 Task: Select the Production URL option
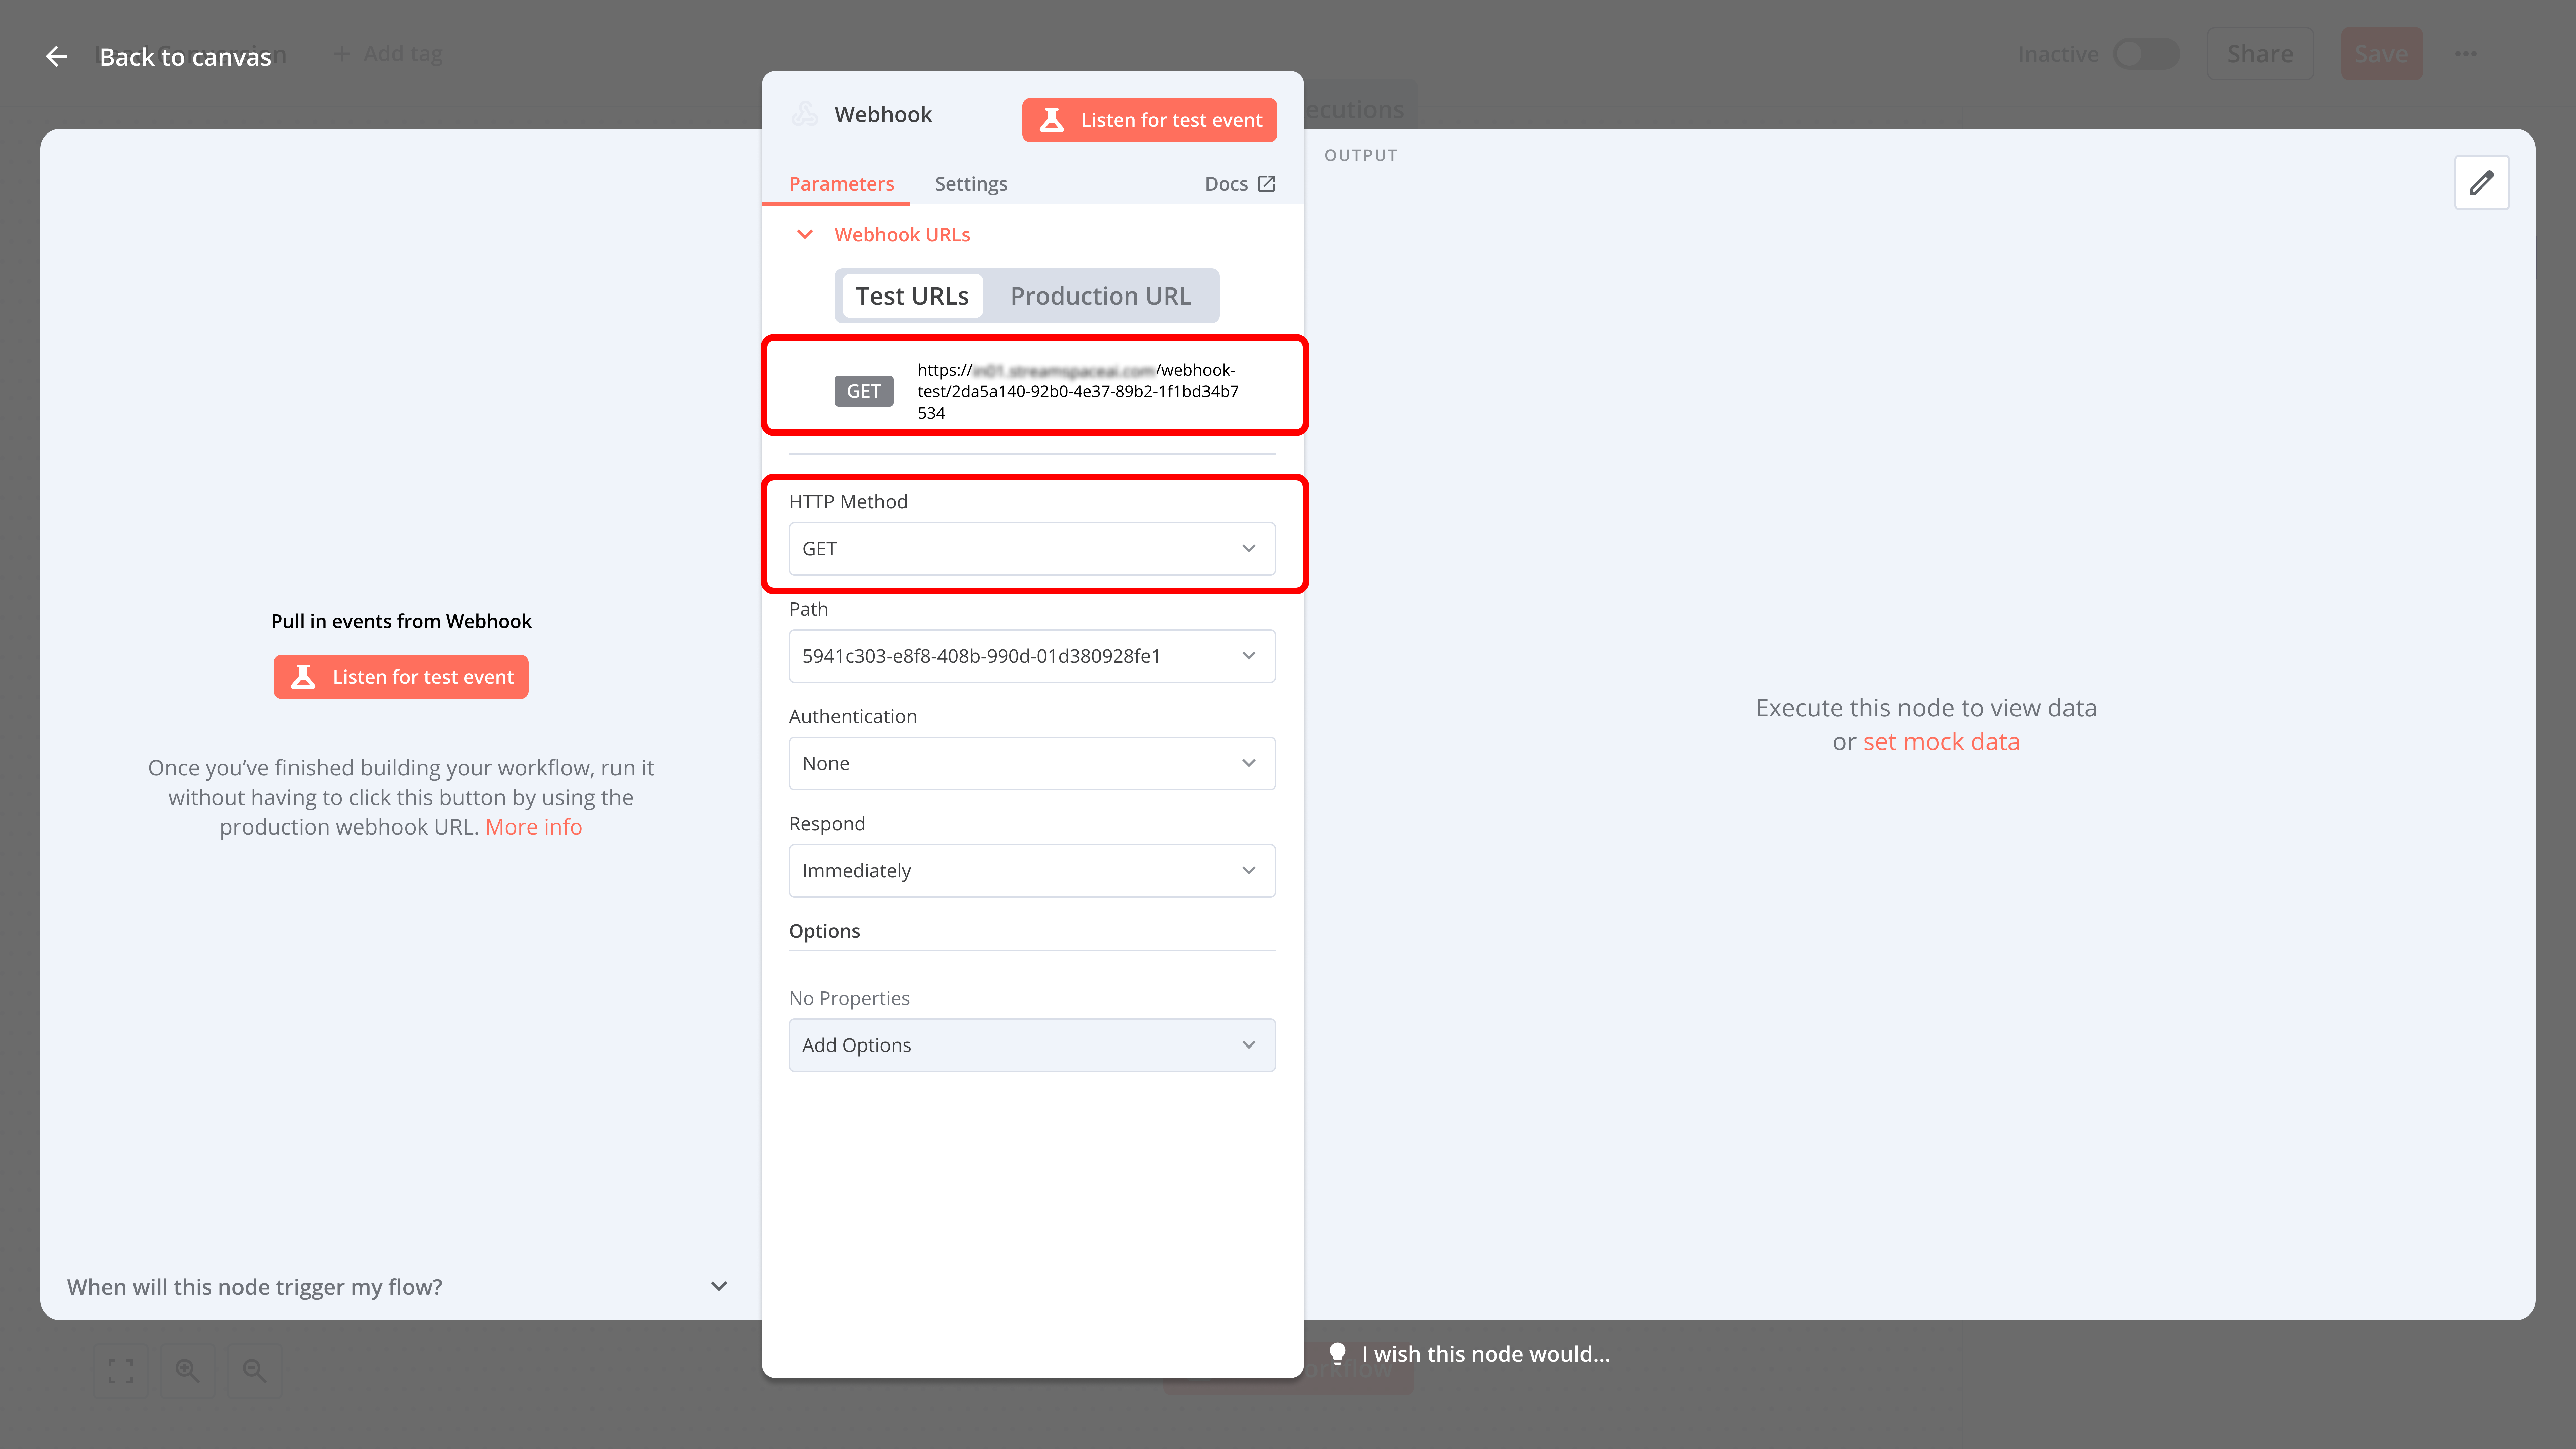click(x=1100, y=295)
